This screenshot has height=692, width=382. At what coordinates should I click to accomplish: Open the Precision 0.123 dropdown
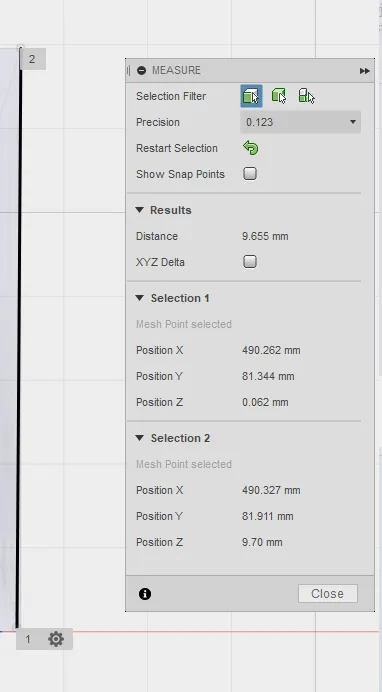coord(300,122)
